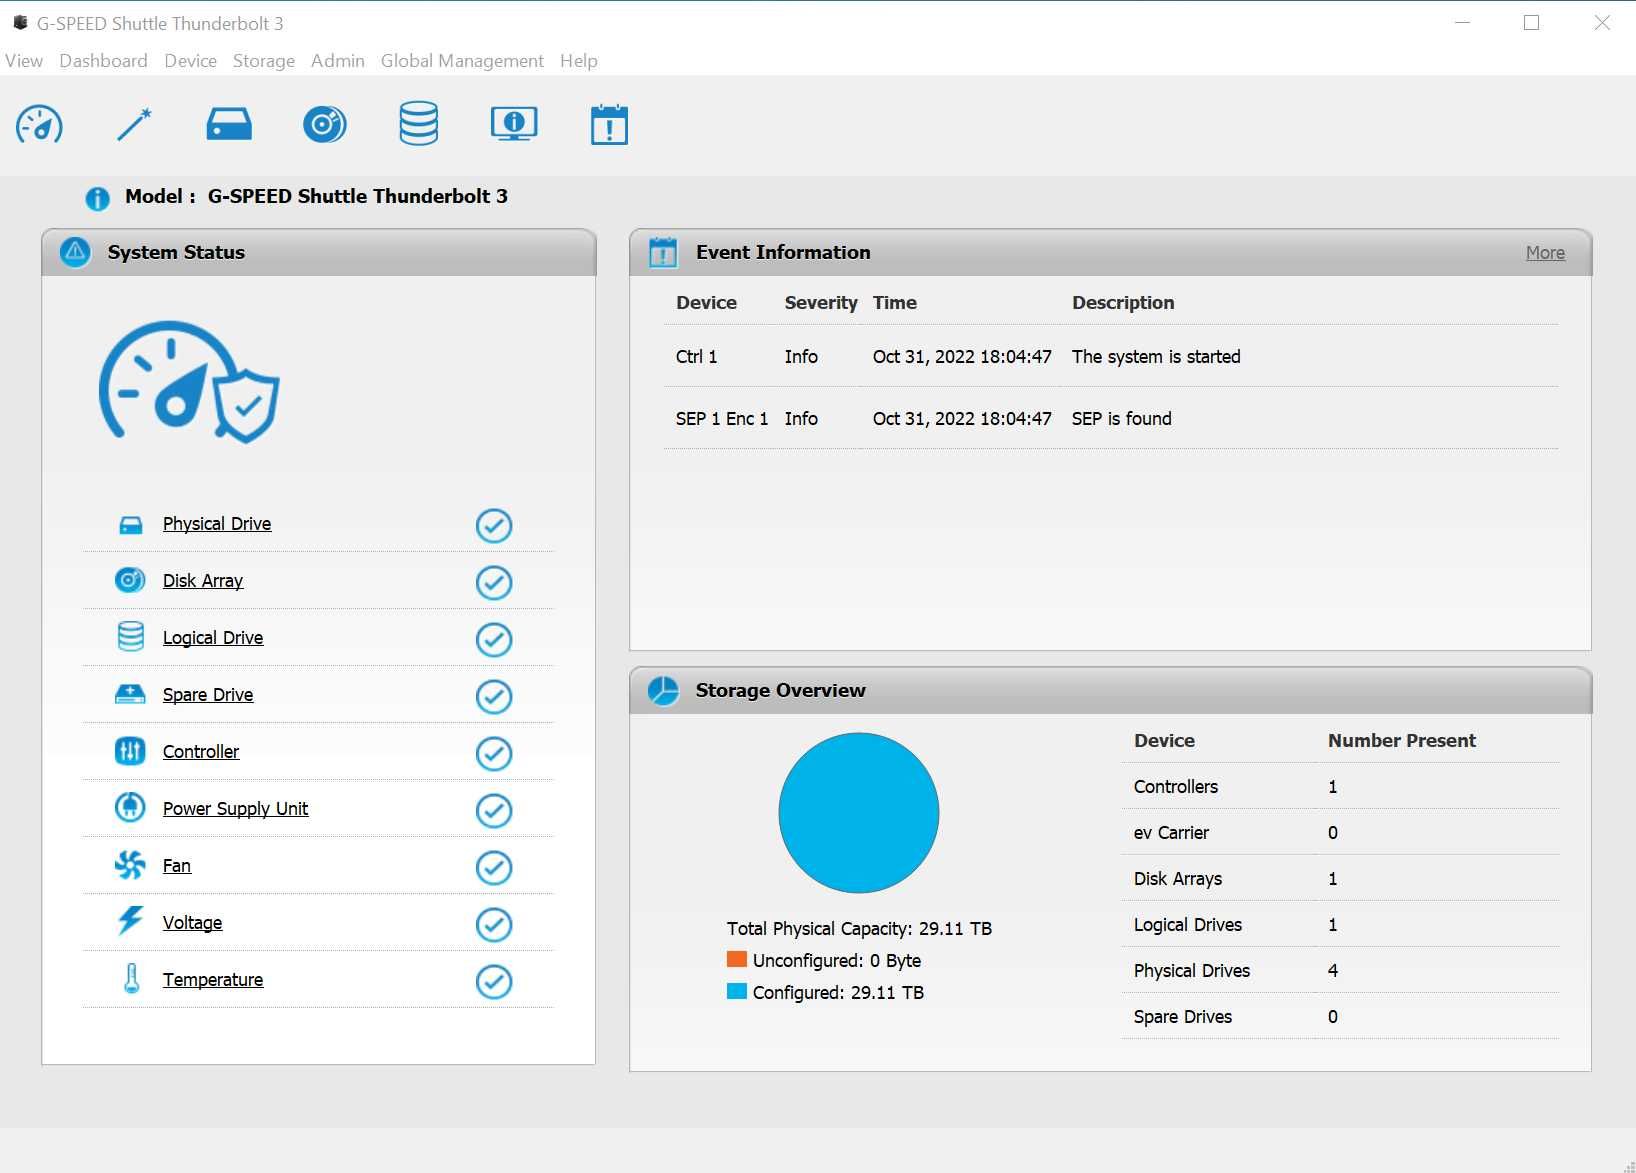Open the Help menu
The width and height of the screenshot is (1636, 1173).
tap(579, 61)
